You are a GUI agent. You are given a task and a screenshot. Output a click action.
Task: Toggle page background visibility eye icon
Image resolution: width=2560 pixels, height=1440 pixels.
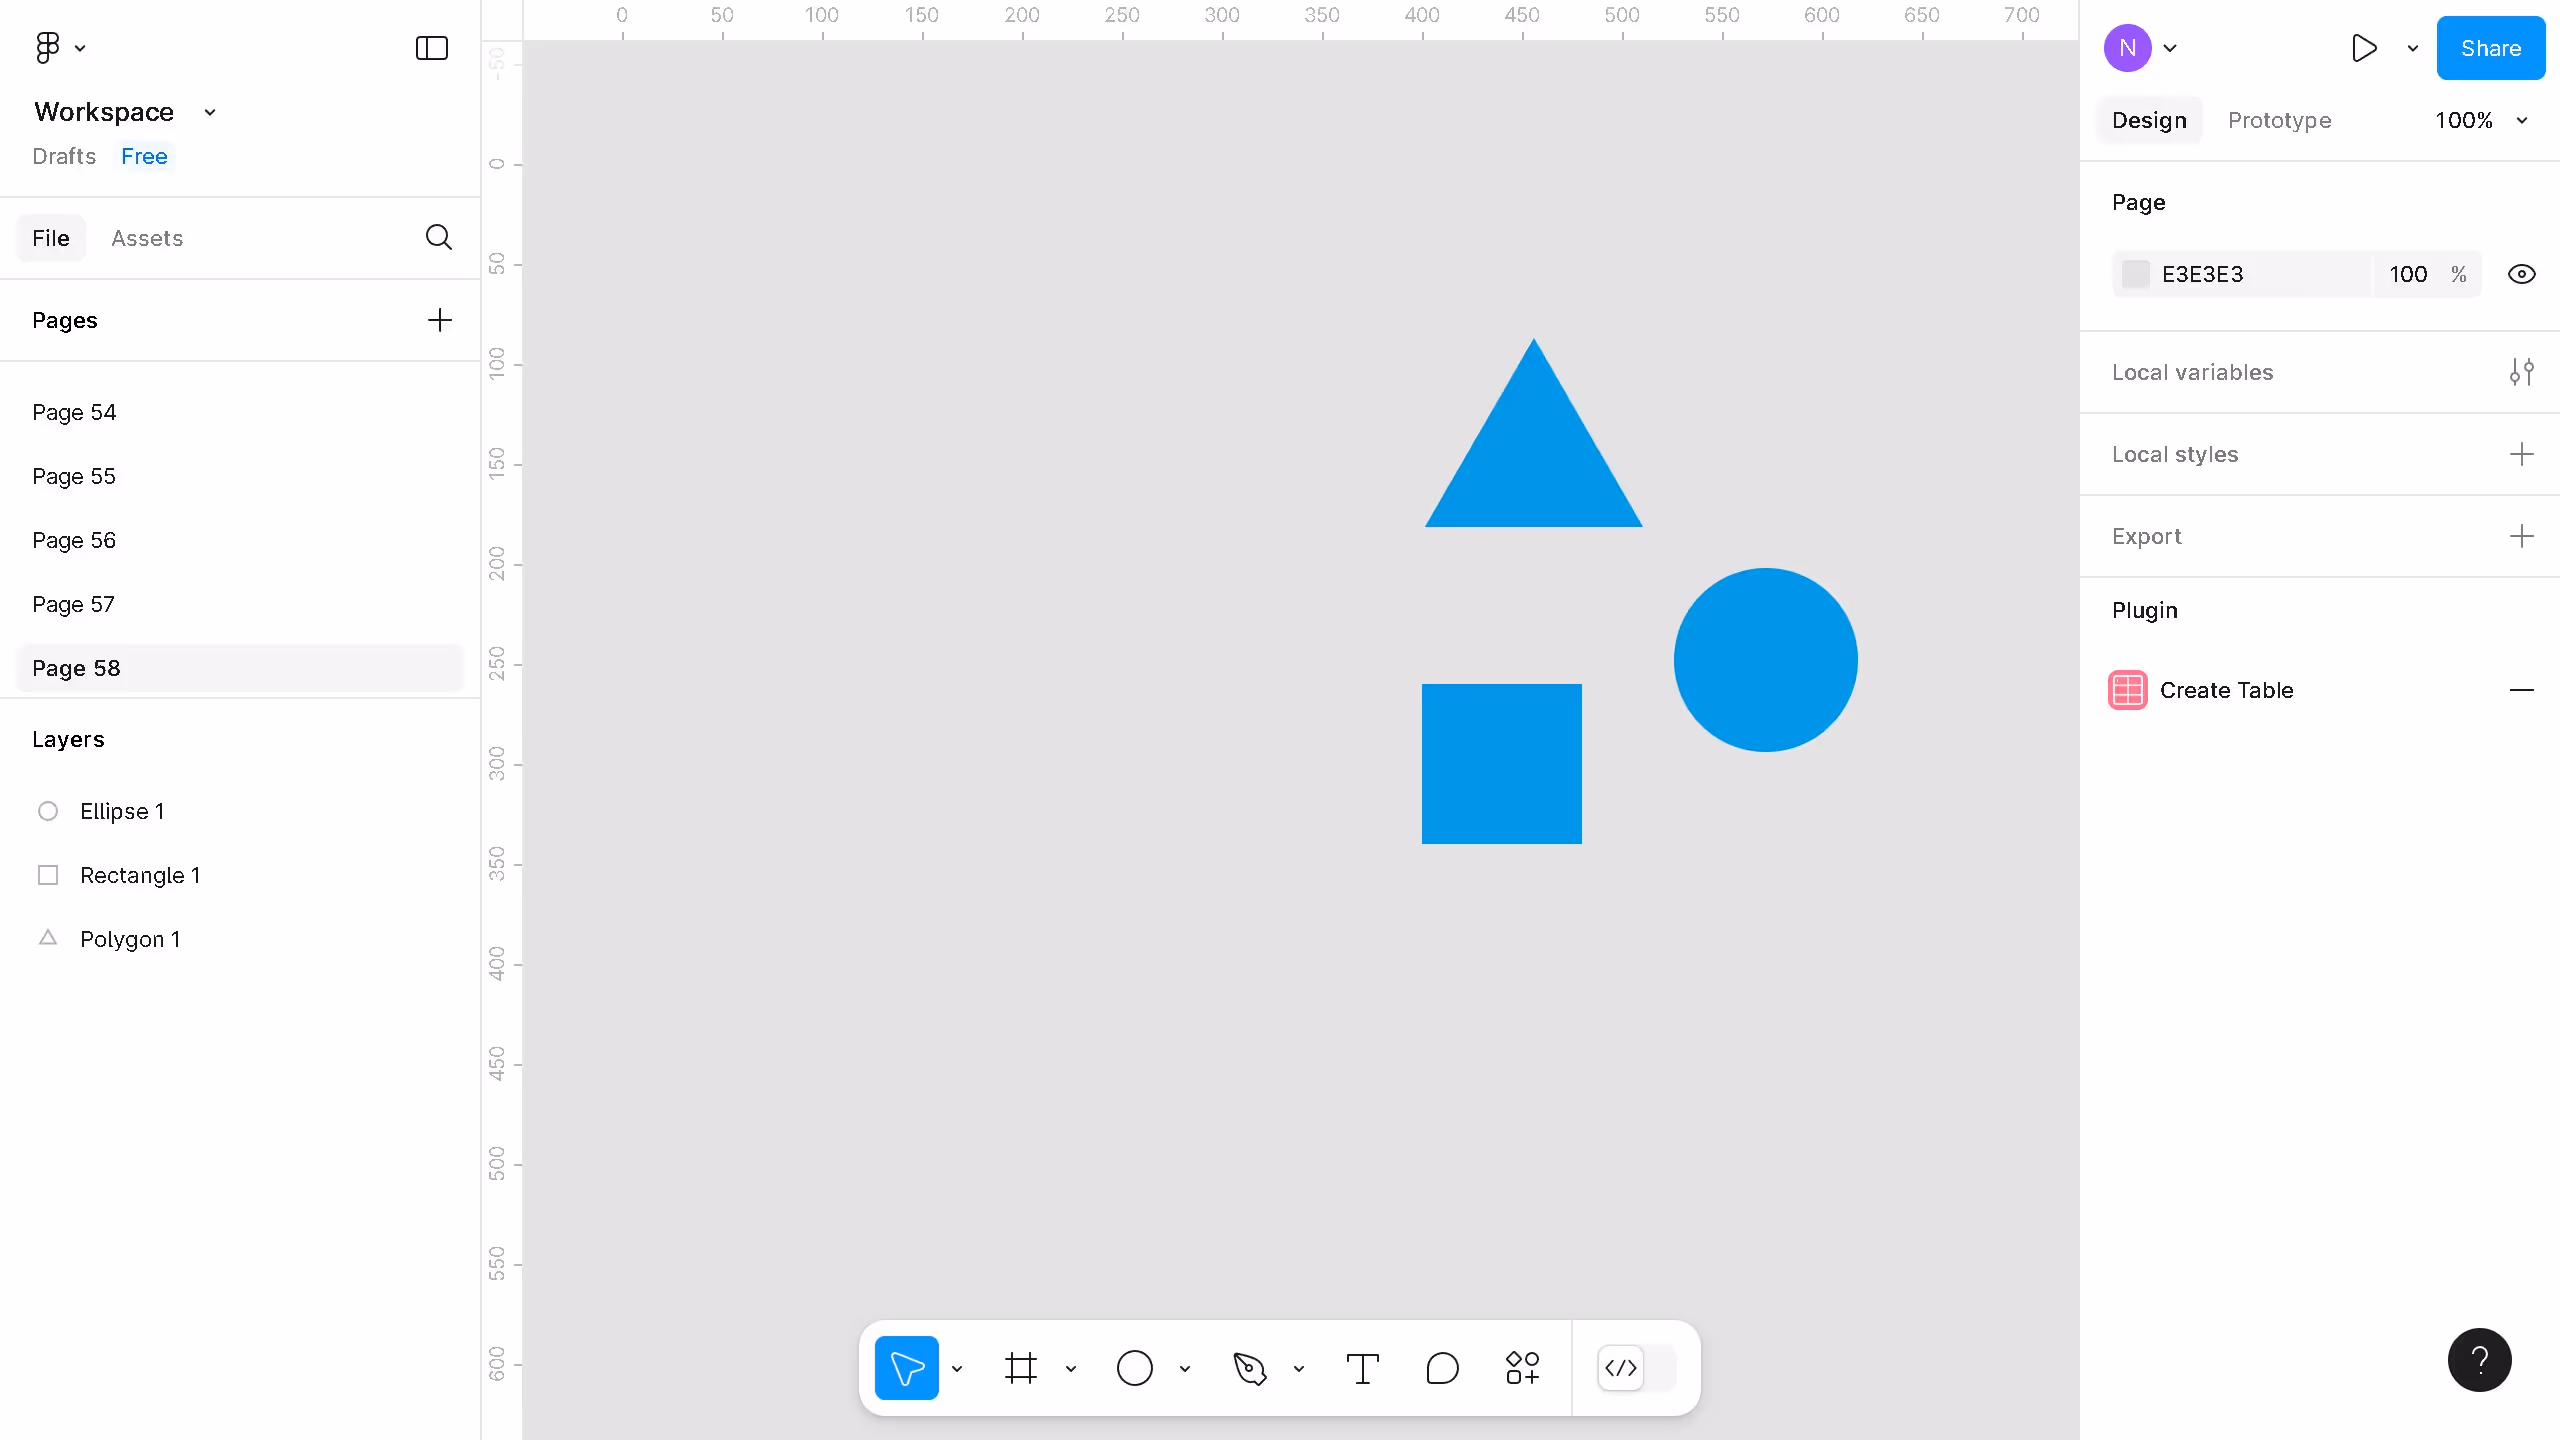[x=2521, y=274]
